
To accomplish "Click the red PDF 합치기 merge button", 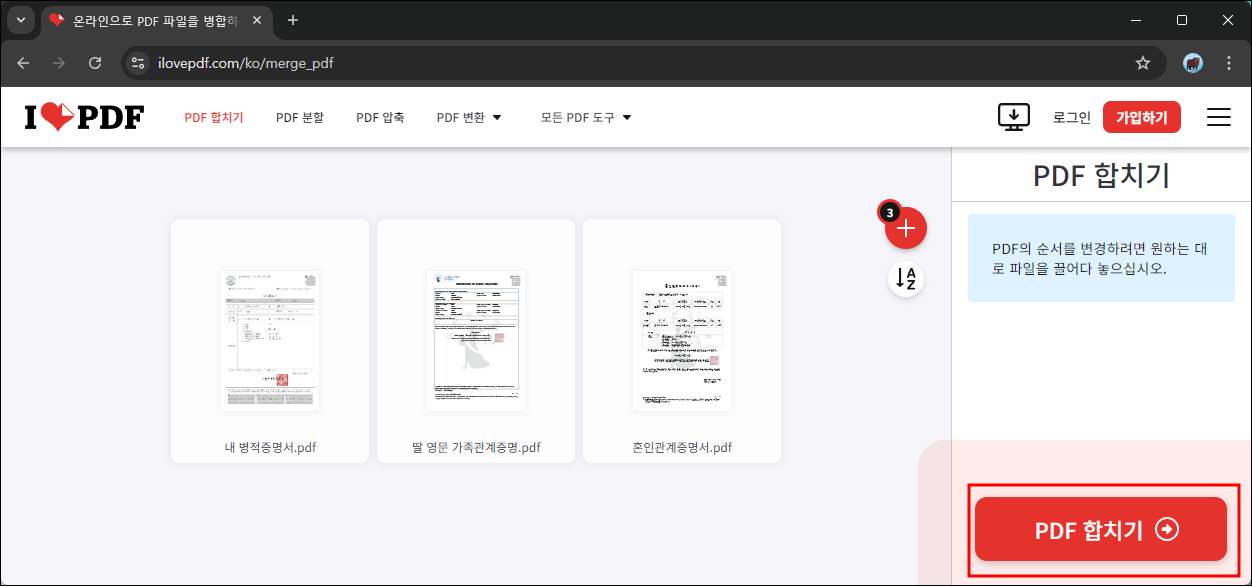I will coord(1101,530).
